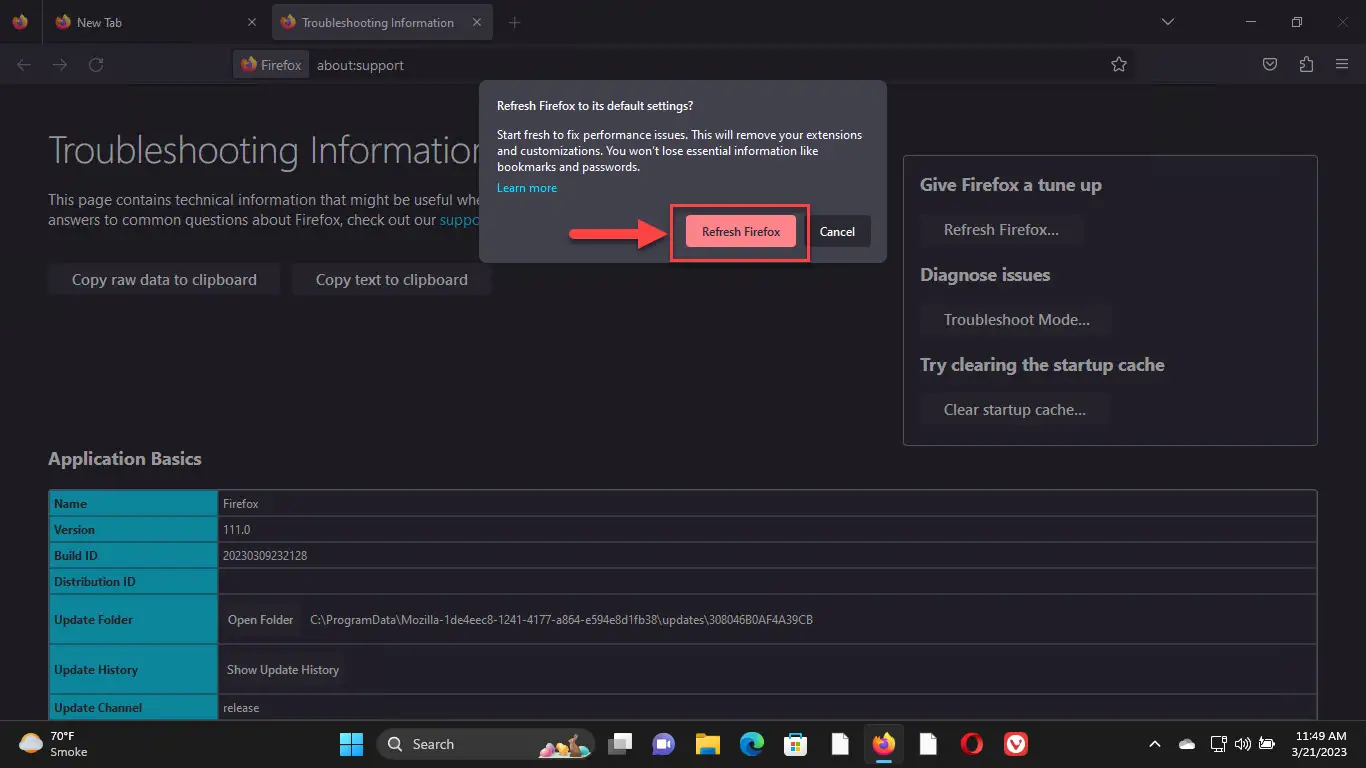
Task: Open Firefox View from the tab bar
Action: [20, 22]
